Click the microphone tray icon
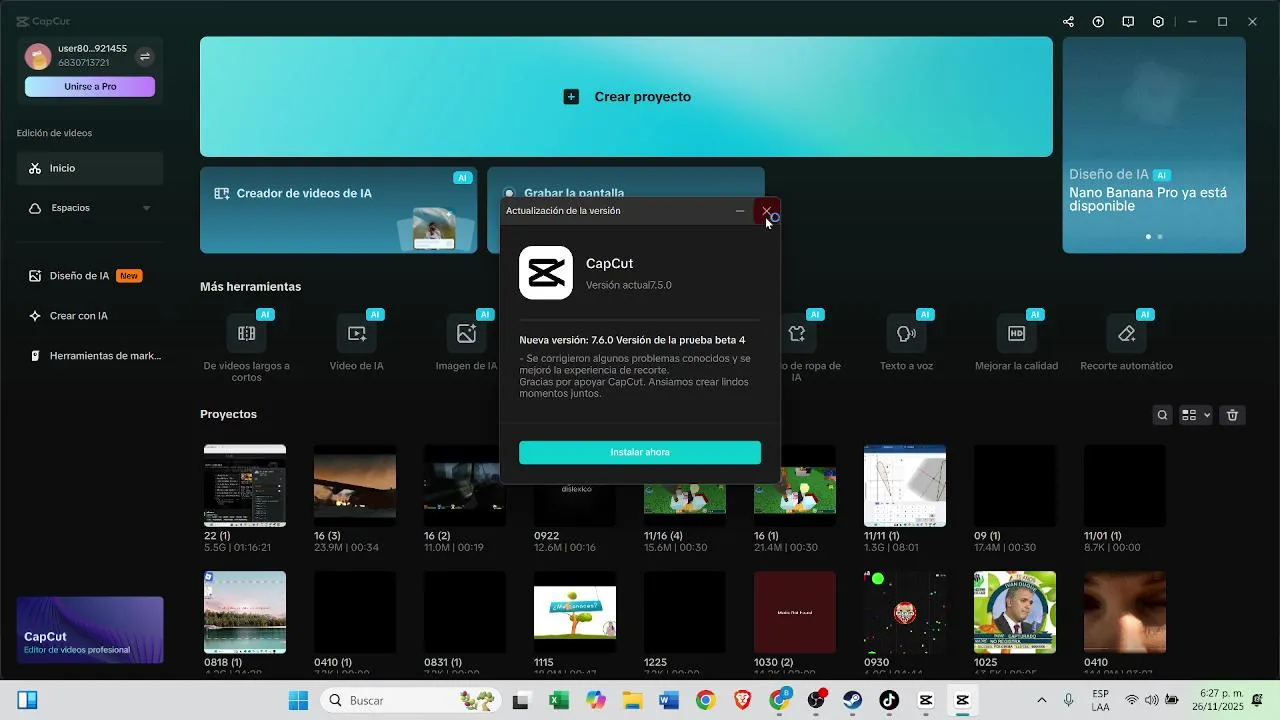 [x=1069, y=700]
